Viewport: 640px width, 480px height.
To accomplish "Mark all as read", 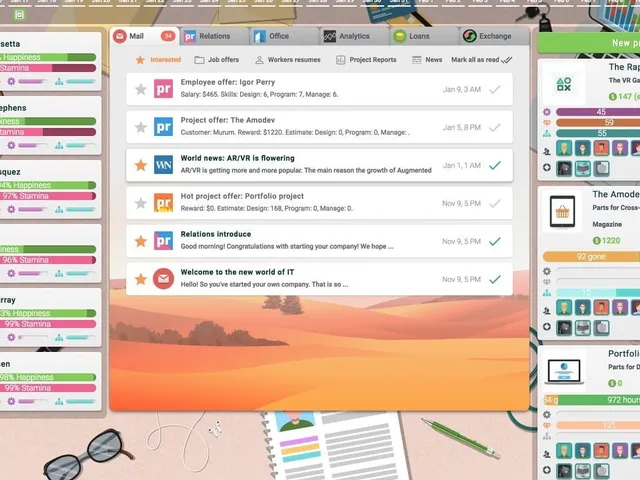I will click(x=482, y=60).
